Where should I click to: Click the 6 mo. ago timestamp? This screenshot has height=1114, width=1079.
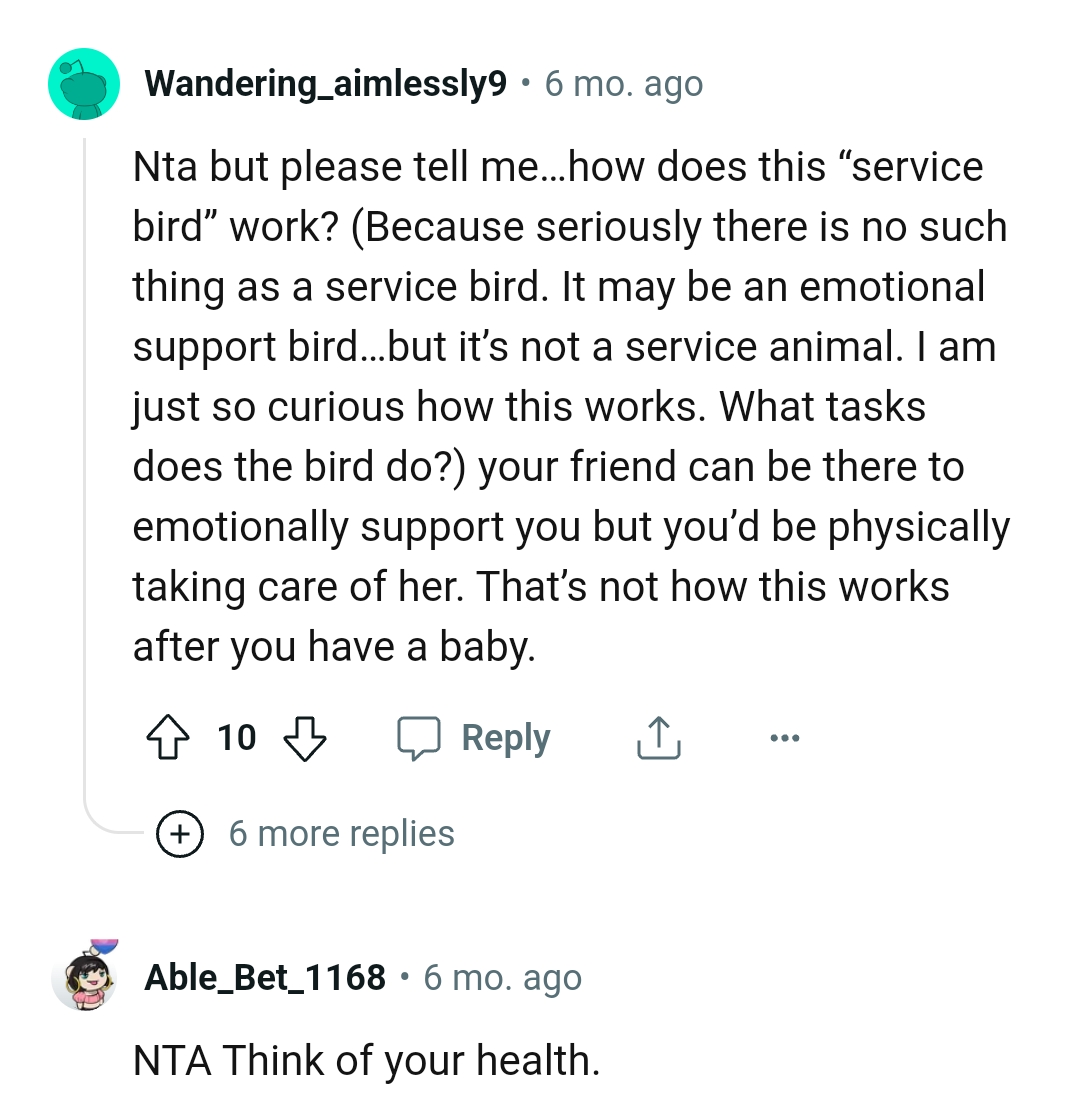(622, 83)
